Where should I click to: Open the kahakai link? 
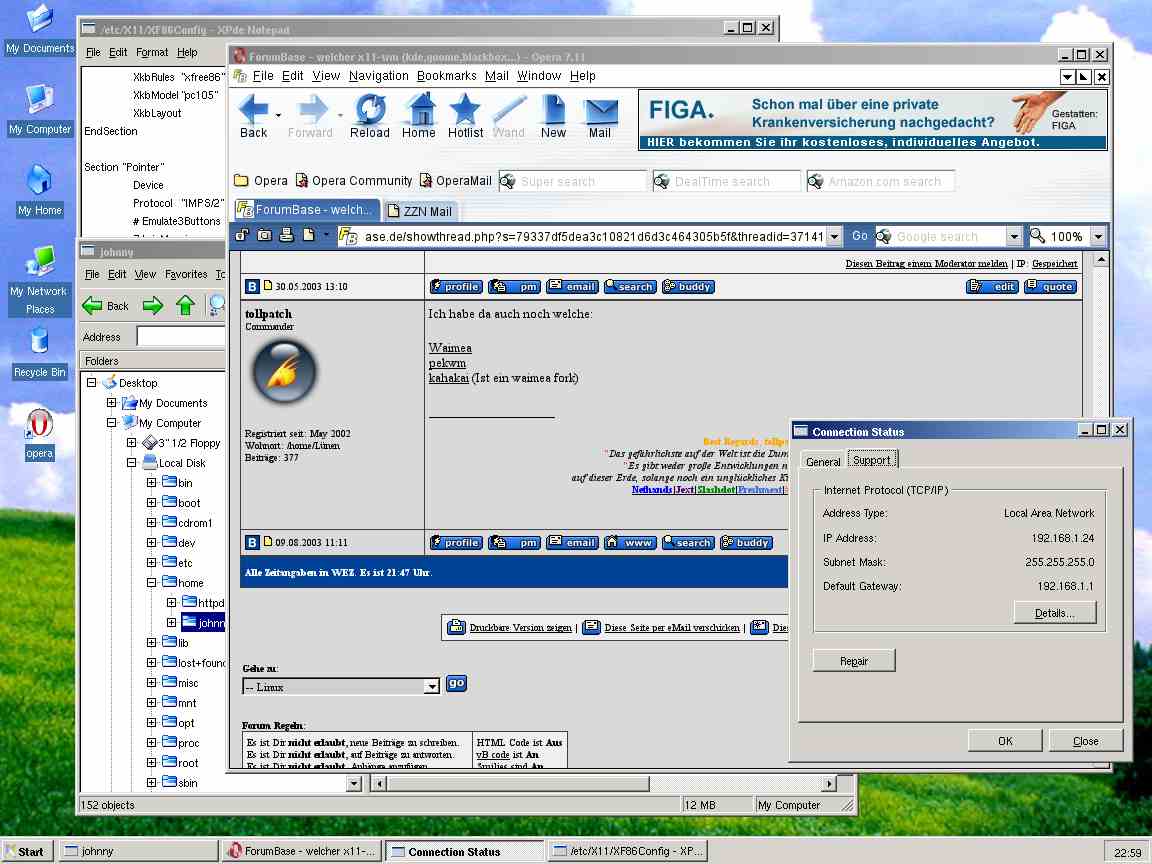(448, 378)
